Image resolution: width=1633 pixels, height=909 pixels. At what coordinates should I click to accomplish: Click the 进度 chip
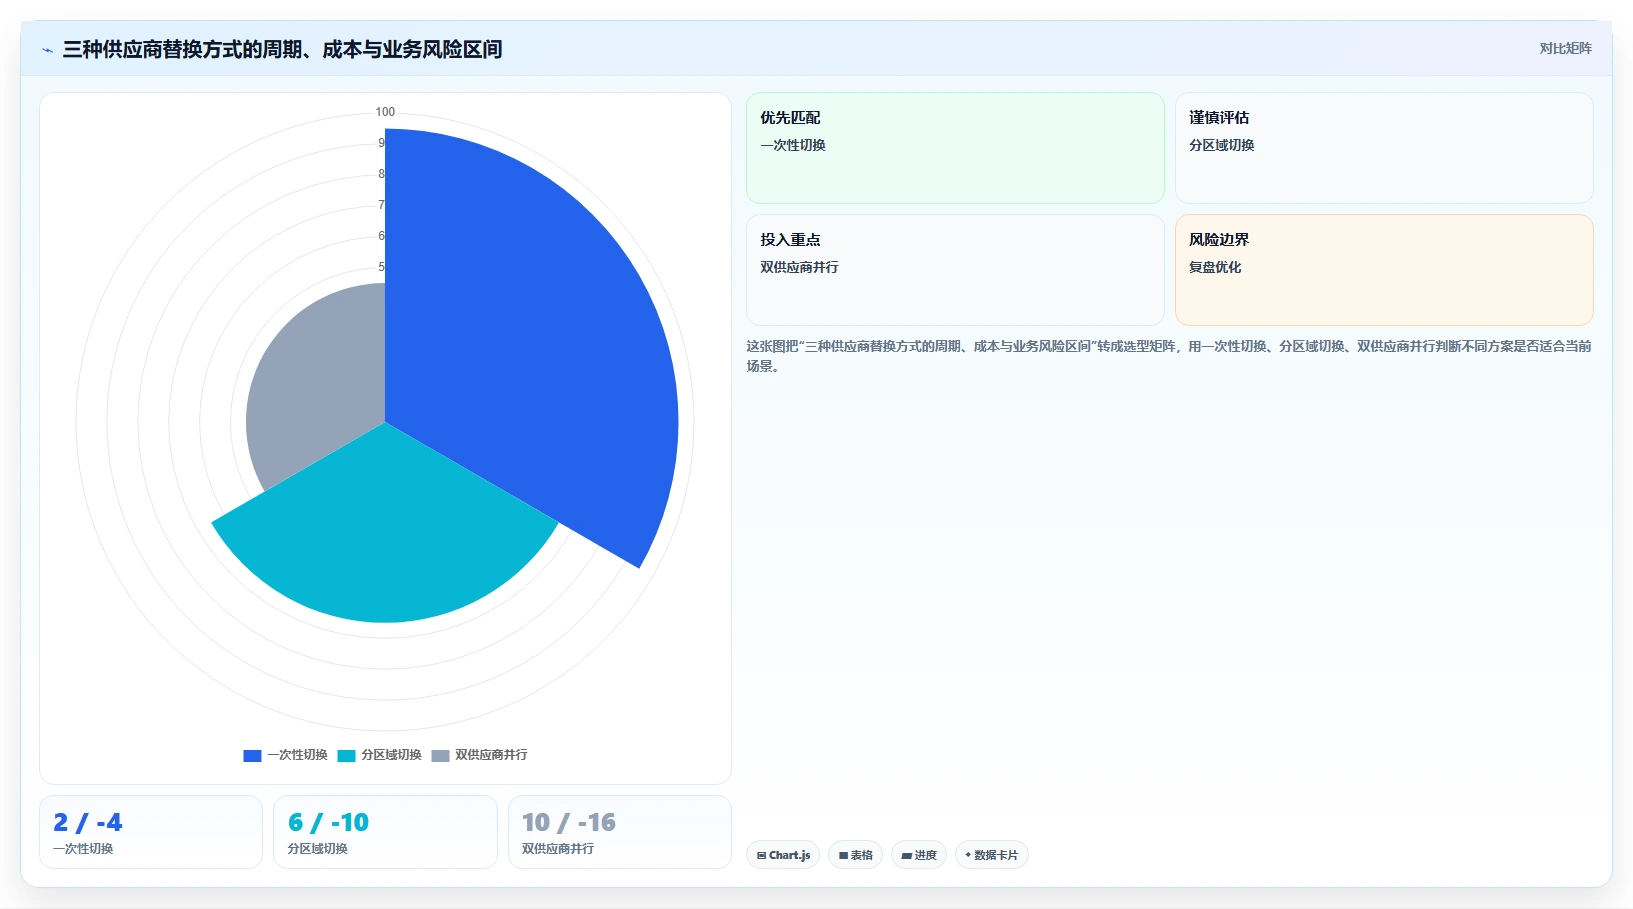tap(919, 855)
